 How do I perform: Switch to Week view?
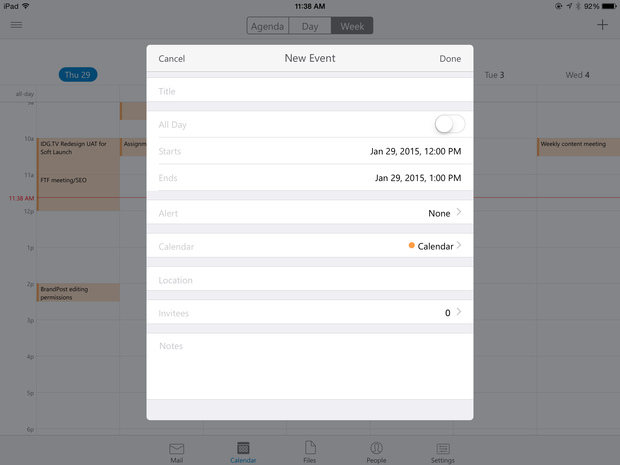(352, 26)
